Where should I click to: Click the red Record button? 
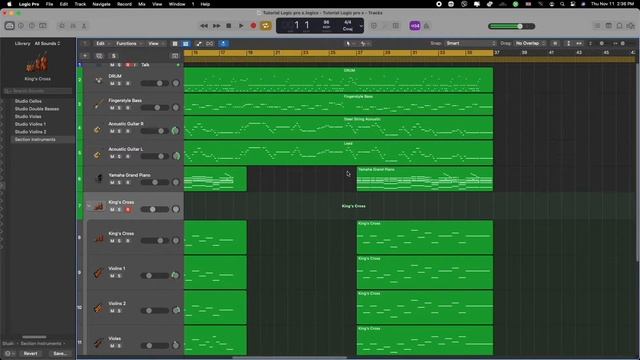[253, 26]
